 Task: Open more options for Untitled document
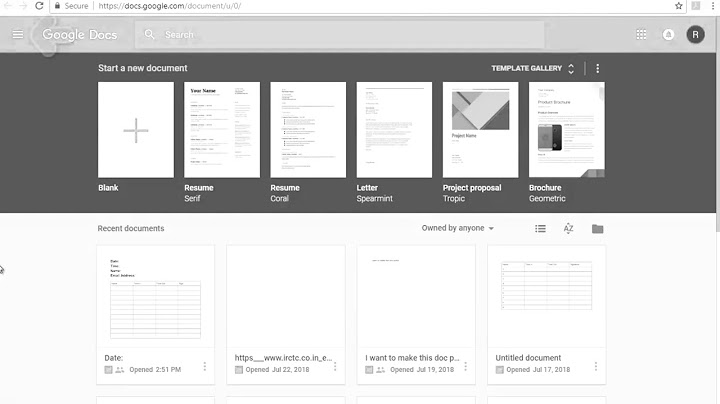596,366
